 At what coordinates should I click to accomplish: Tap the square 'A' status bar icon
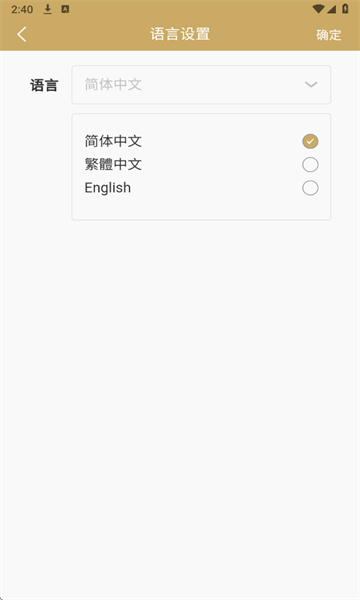(65, 9)
